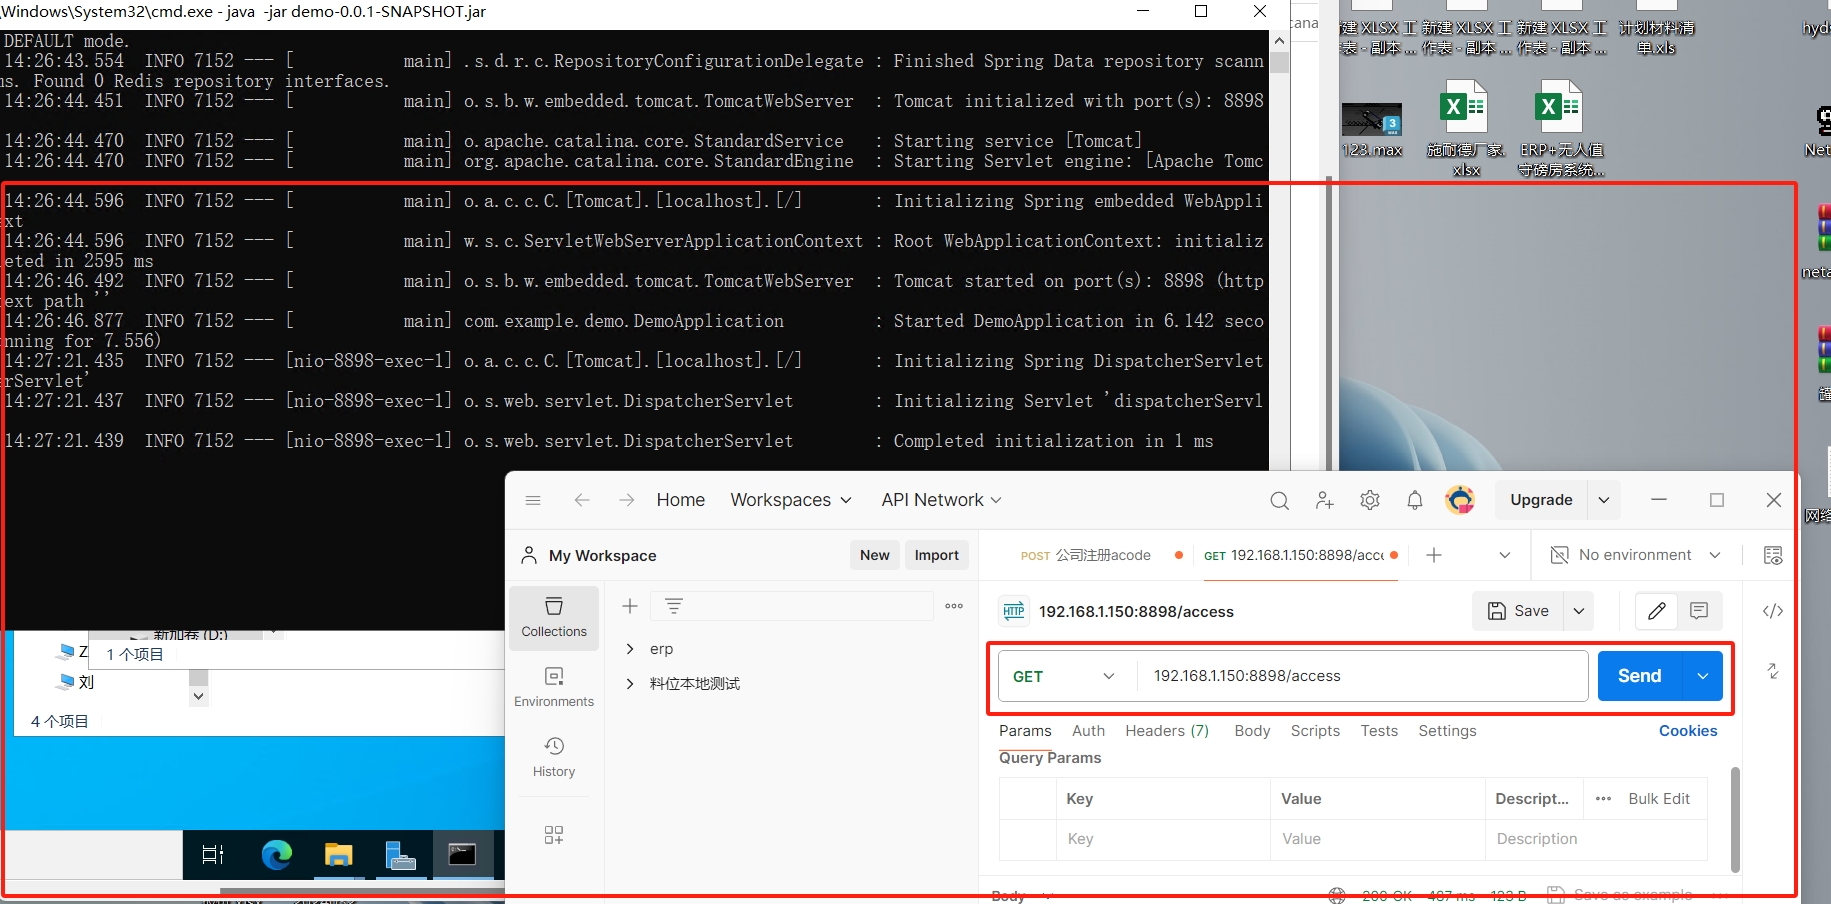Screen dimensions: 1831x904
Task: Click the ellipsis beside Bulk Edit
Action: tap(1604, 799)
